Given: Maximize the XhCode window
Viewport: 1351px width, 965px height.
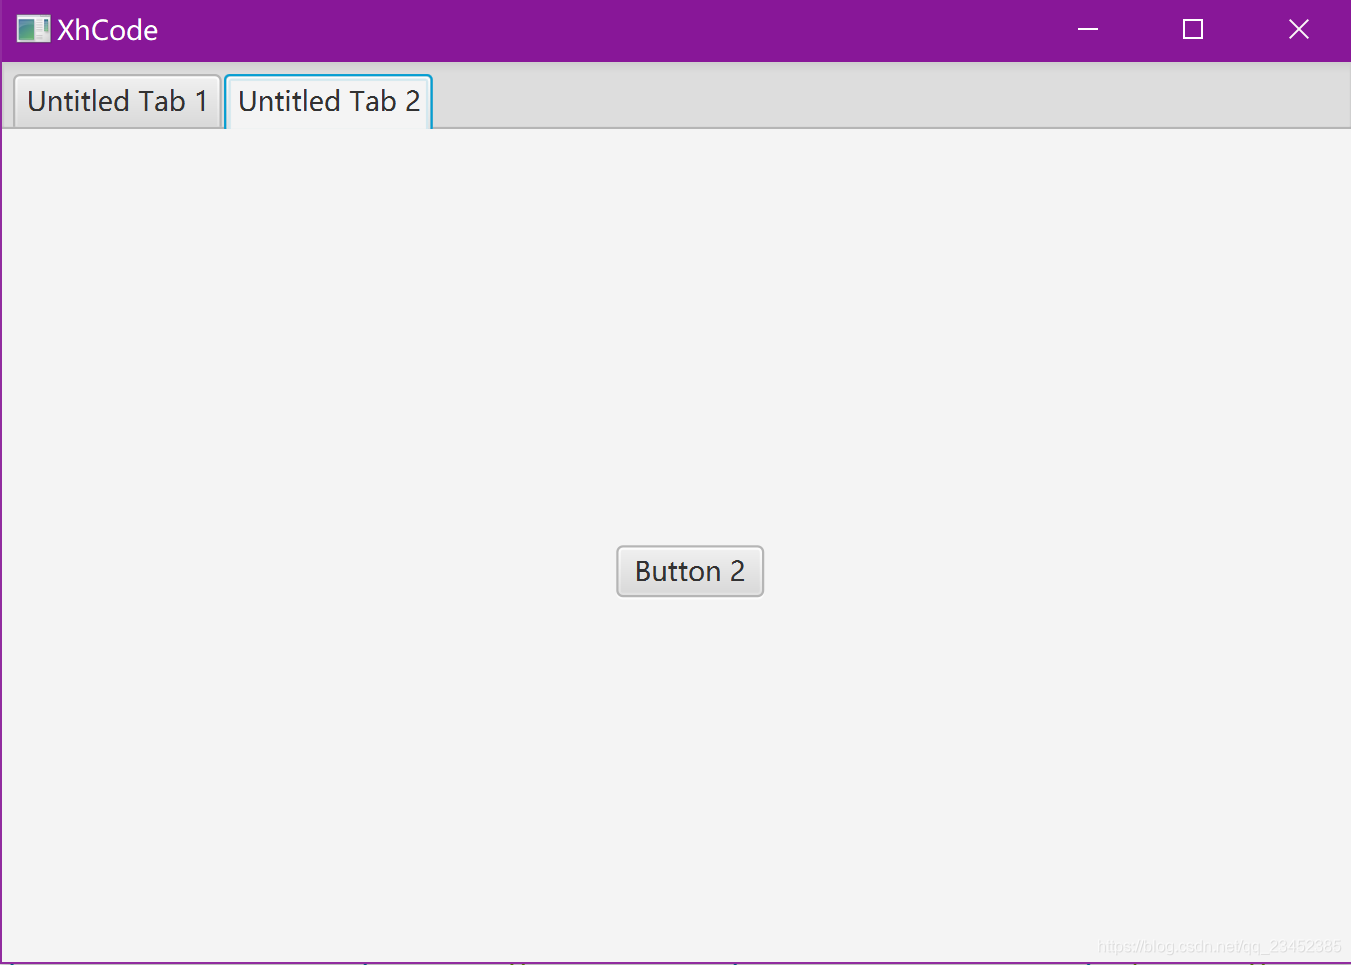Looking at the screenshot, I should (1193, 30).
